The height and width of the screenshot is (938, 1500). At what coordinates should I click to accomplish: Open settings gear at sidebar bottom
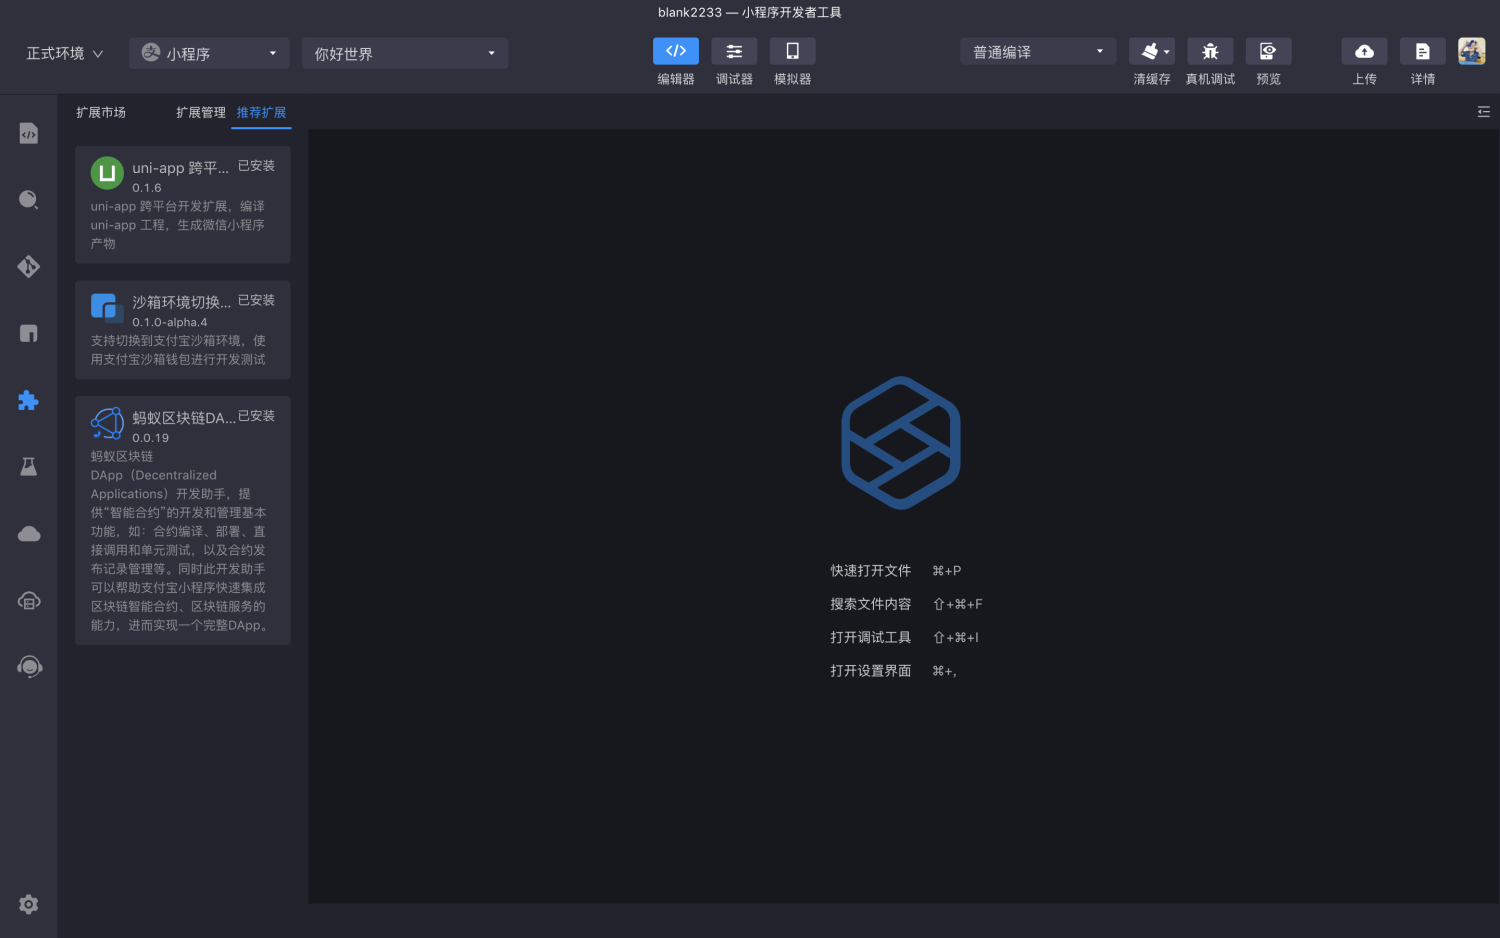29,904
